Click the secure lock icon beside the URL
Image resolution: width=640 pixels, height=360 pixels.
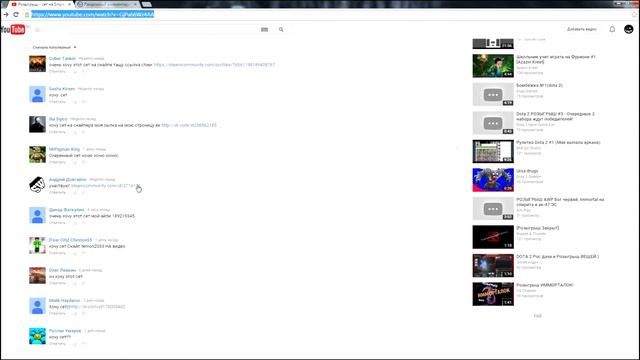click(27, 14)
